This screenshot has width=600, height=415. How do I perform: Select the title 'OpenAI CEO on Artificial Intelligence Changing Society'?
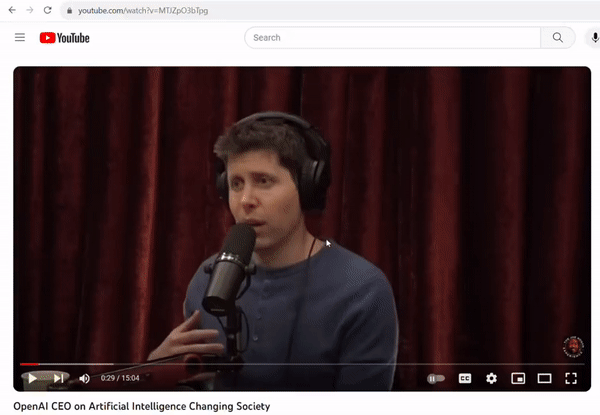(142, 406)
